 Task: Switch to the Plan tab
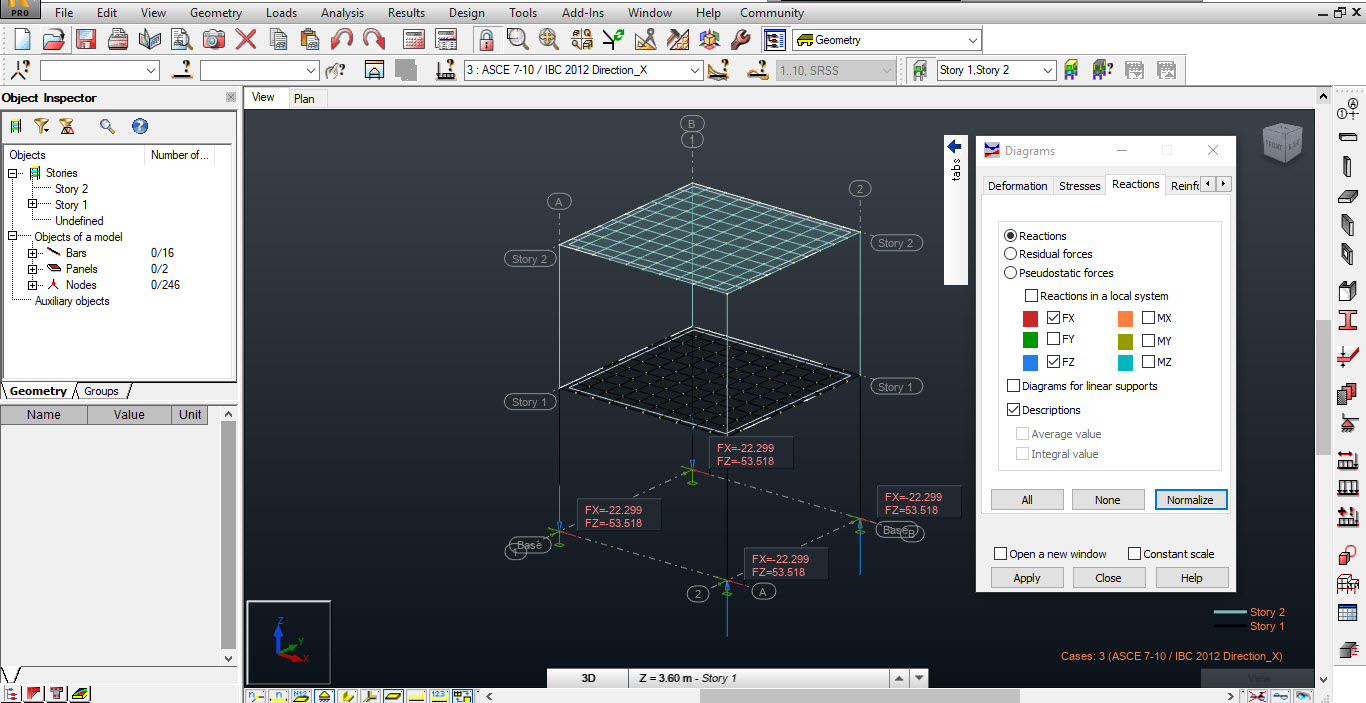[x=306, y=97]
